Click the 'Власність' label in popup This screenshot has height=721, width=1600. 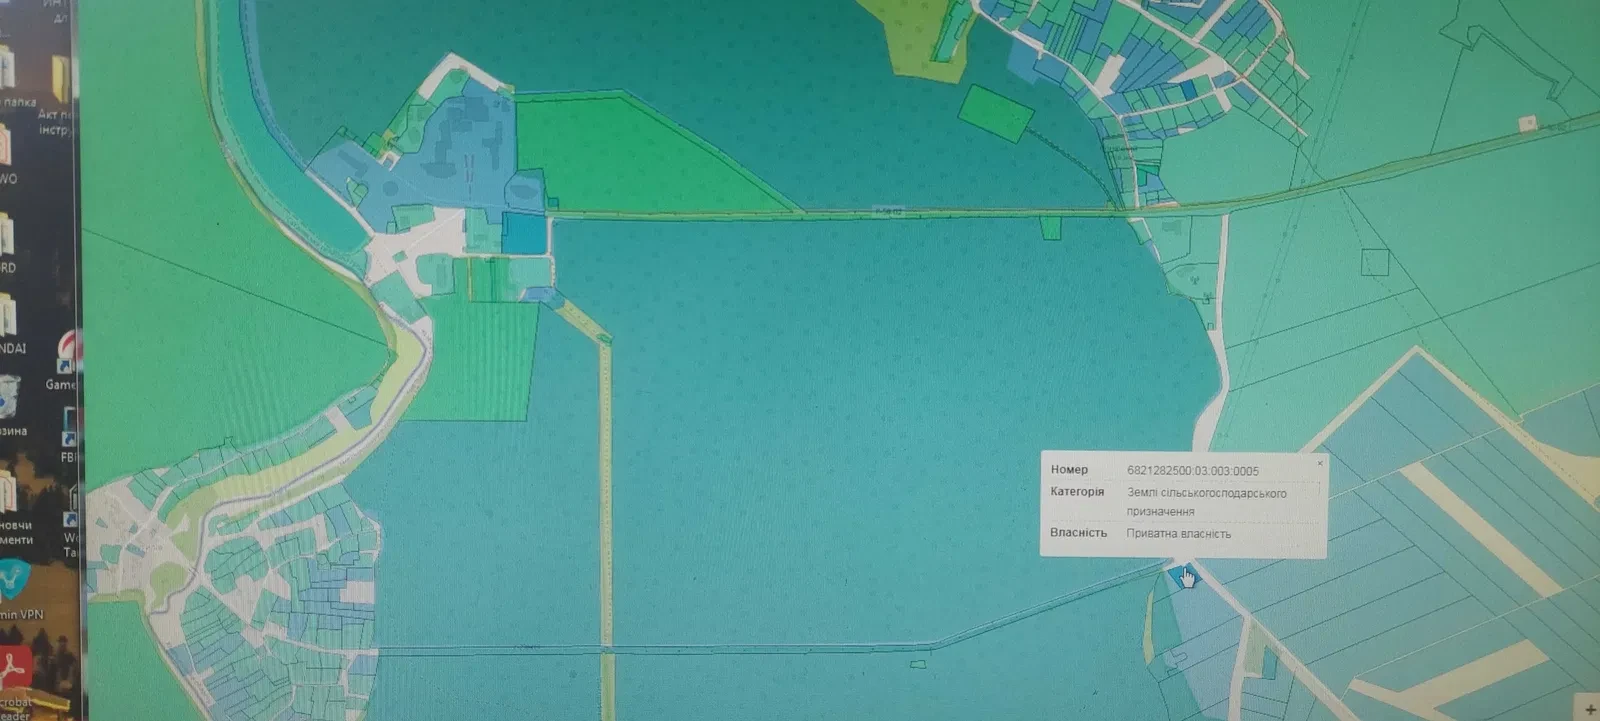1078,532
